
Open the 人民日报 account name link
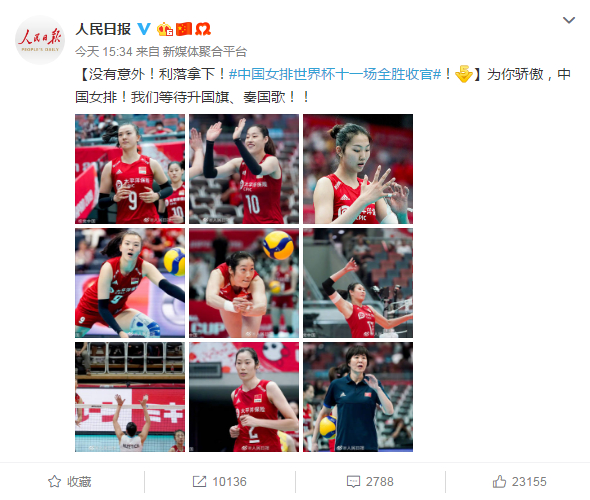click(x=103, y=29)
